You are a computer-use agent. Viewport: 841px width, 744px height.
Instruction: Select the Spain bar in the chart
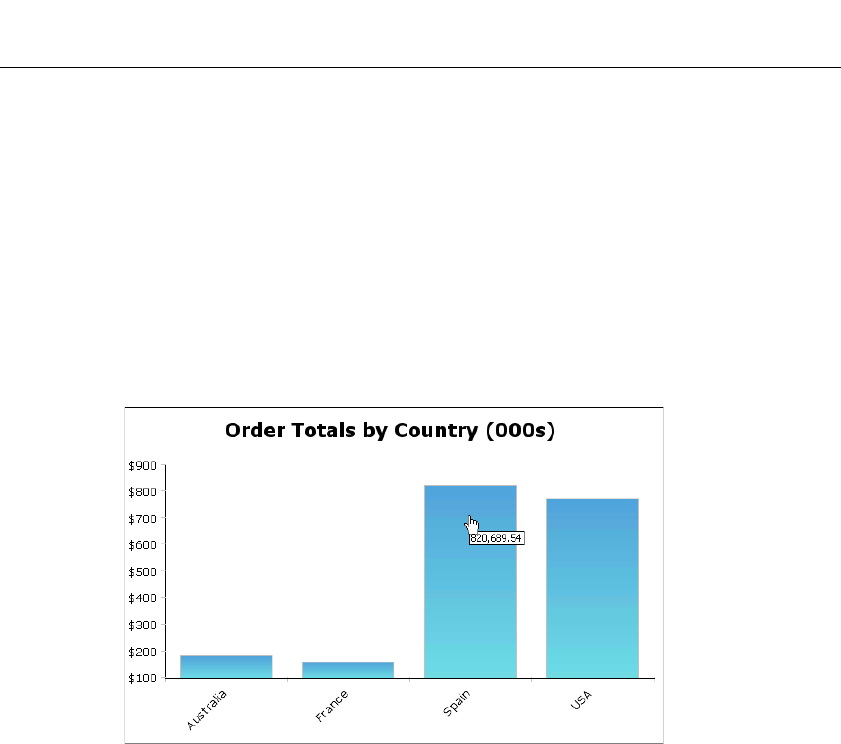coord(470,581)
